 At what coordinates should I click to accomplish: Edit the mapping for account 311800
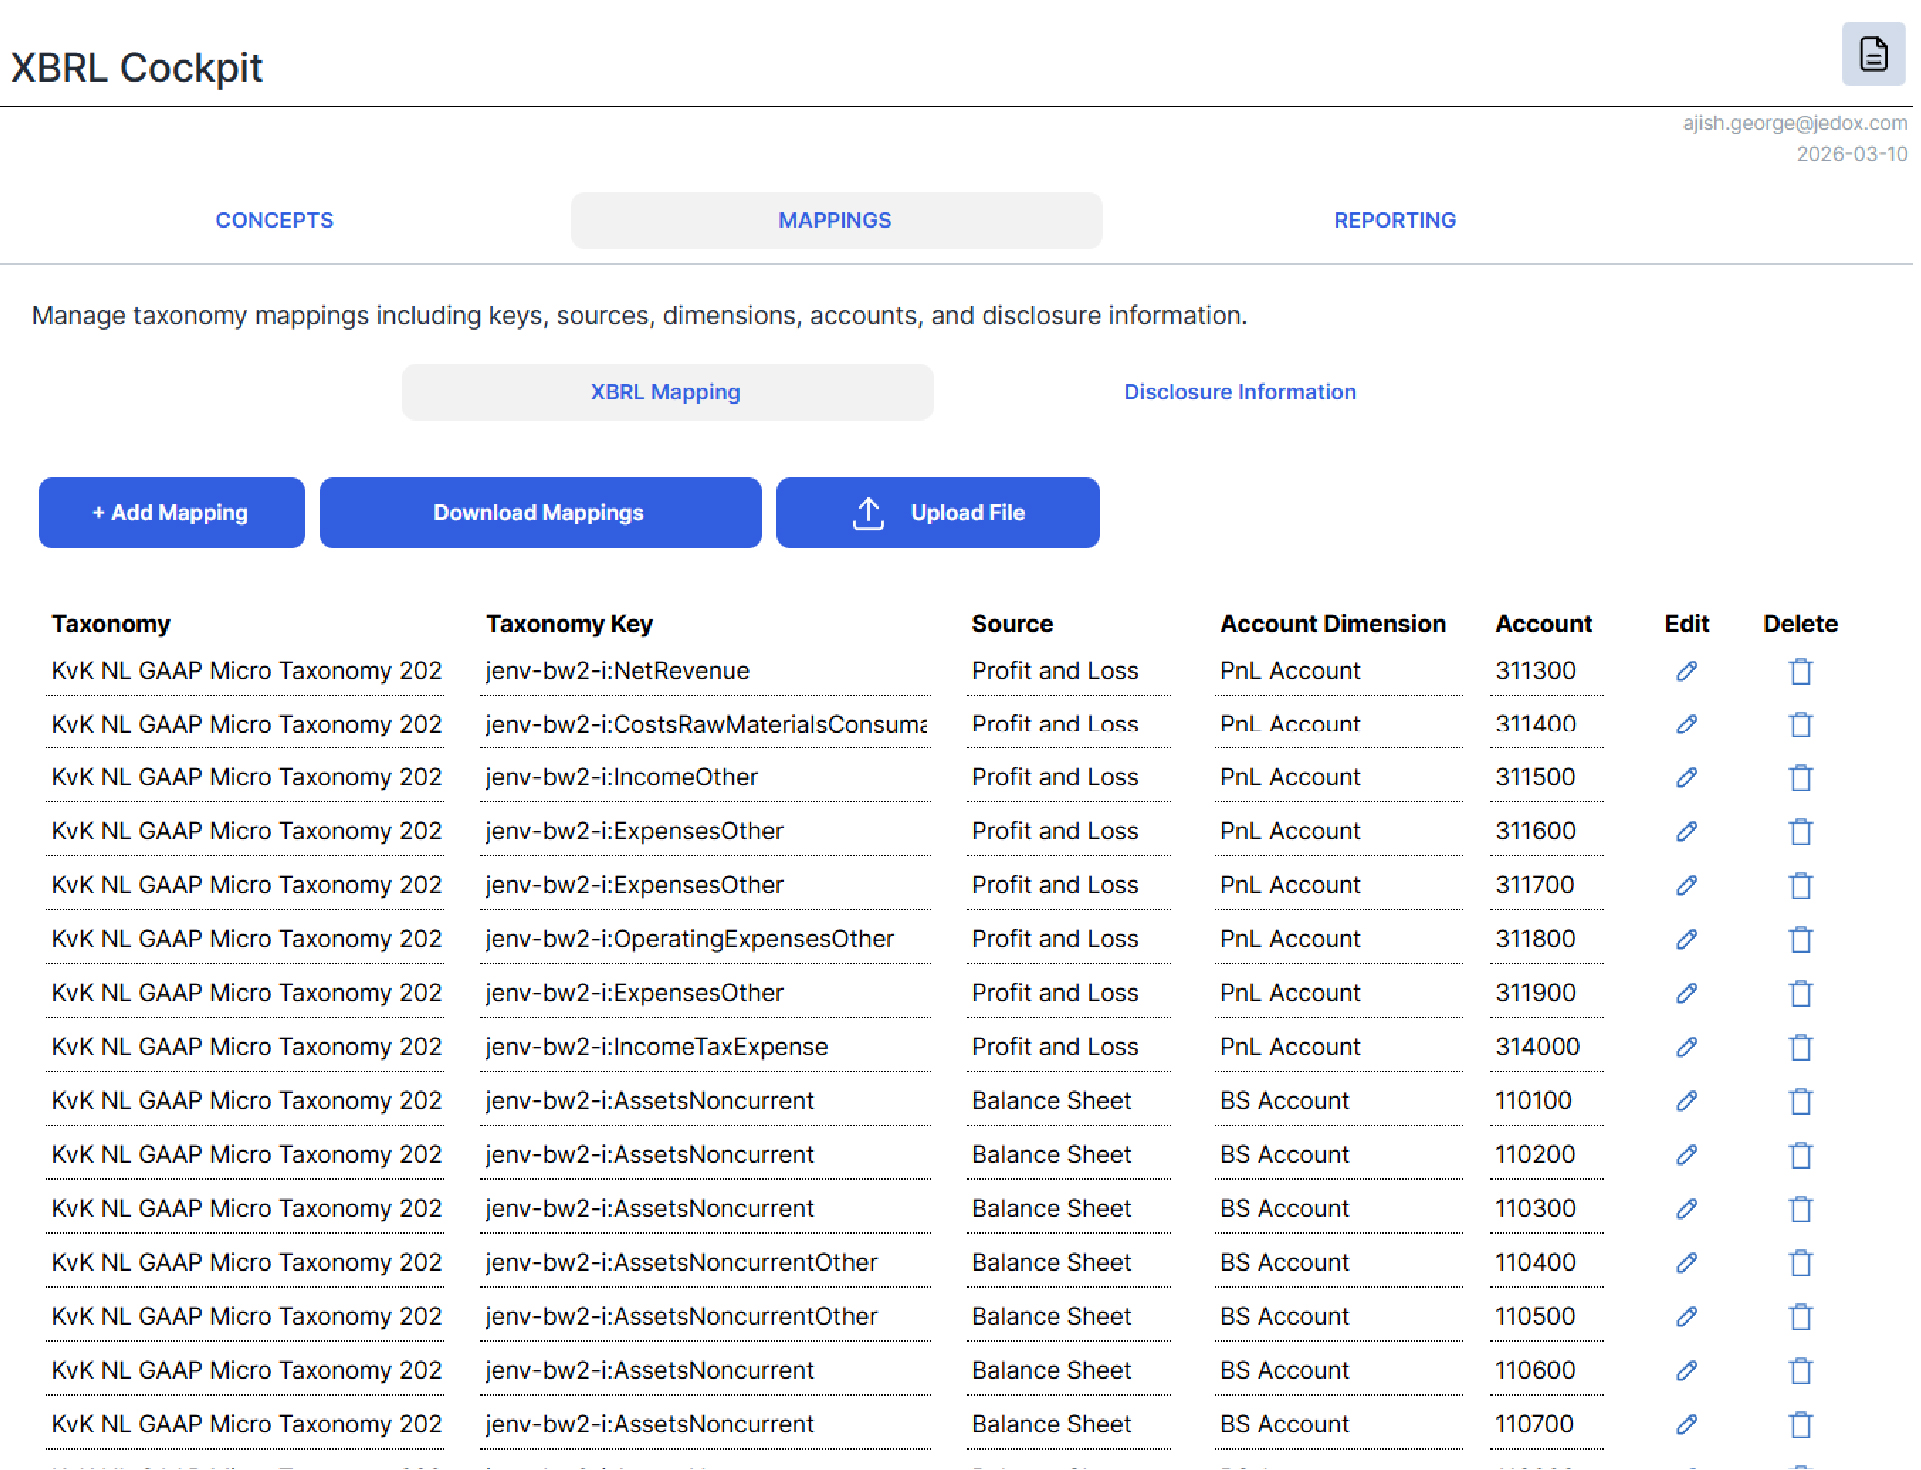(1686, 939)
